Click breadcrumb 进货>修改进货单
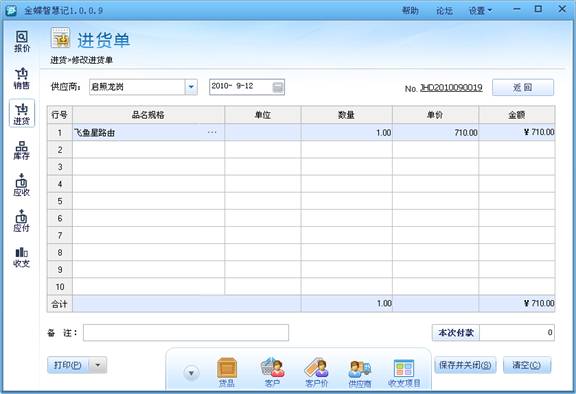 pyautogui.click(x=81, y=60)
